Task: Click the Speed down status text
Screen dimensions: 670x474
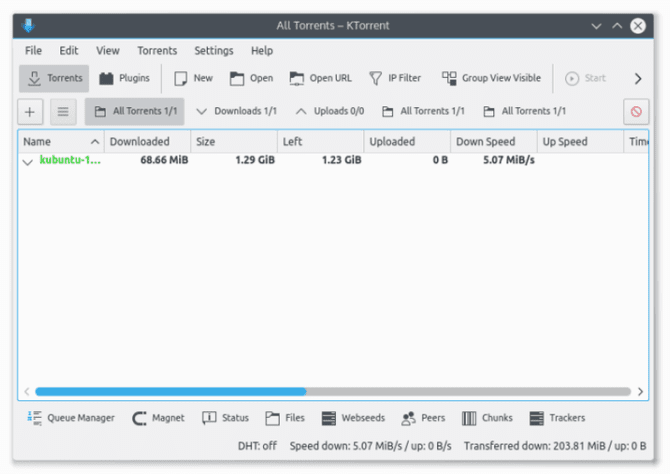Action: (370, 446)
